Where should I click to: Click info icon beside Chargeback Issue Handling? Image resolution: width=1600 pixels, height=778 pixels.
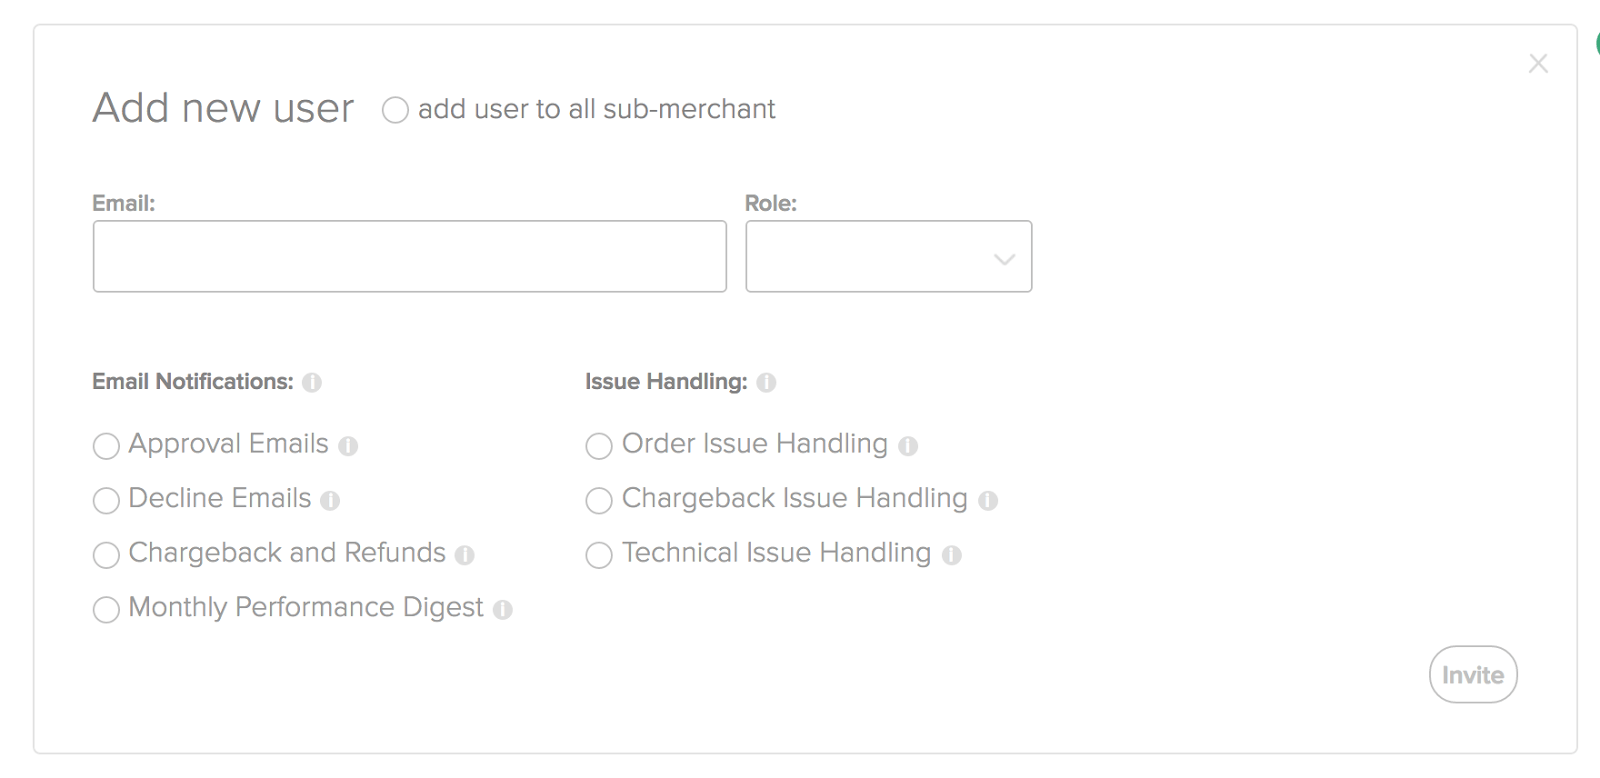click(988, 500)
